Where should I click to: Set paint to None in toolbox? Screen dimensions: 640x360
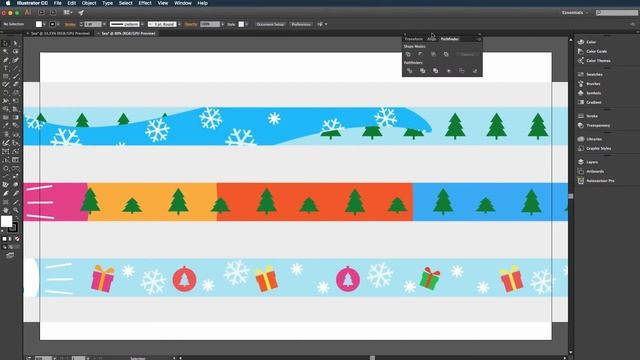click(17, 239)
